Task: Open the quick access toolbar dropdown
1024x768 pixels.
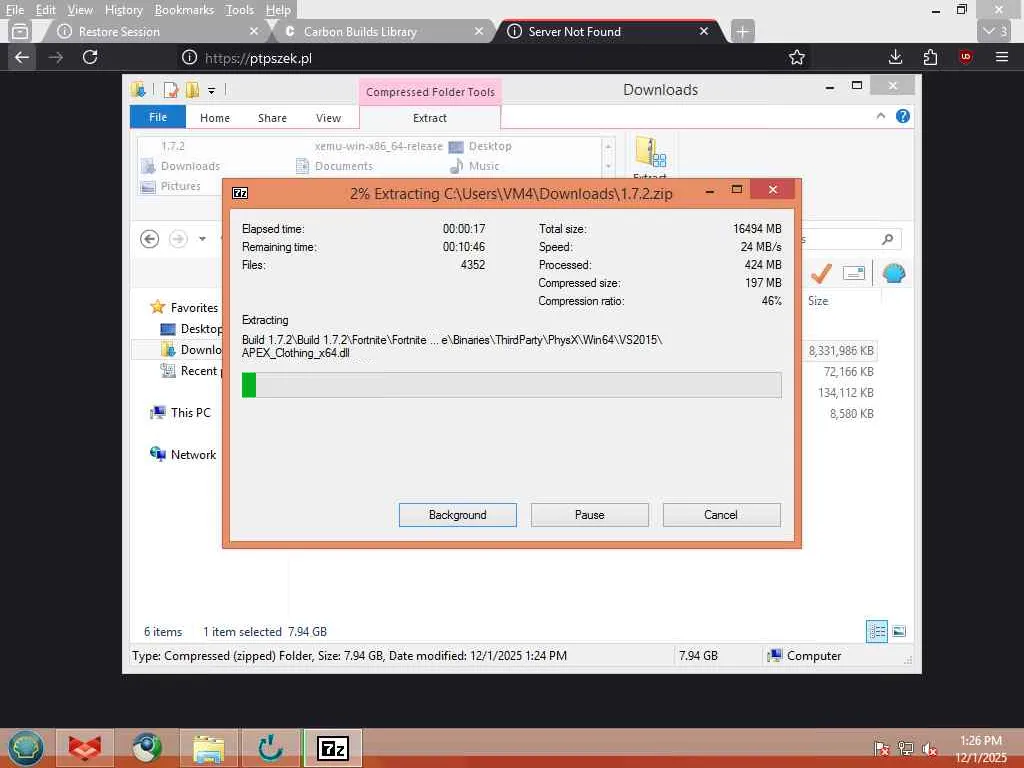Action: point(212,91)
